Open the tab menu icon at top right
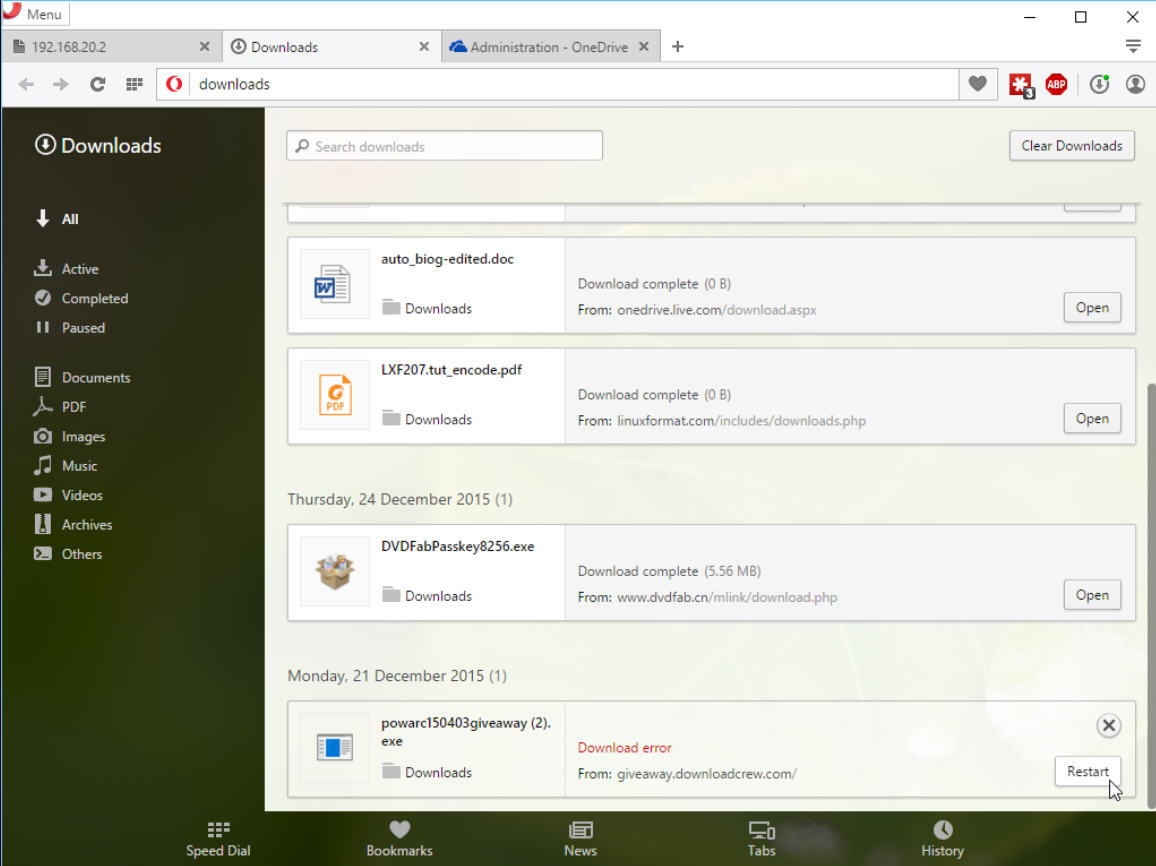This screenshot has width=1156, height=866. tap(1133, 46)
